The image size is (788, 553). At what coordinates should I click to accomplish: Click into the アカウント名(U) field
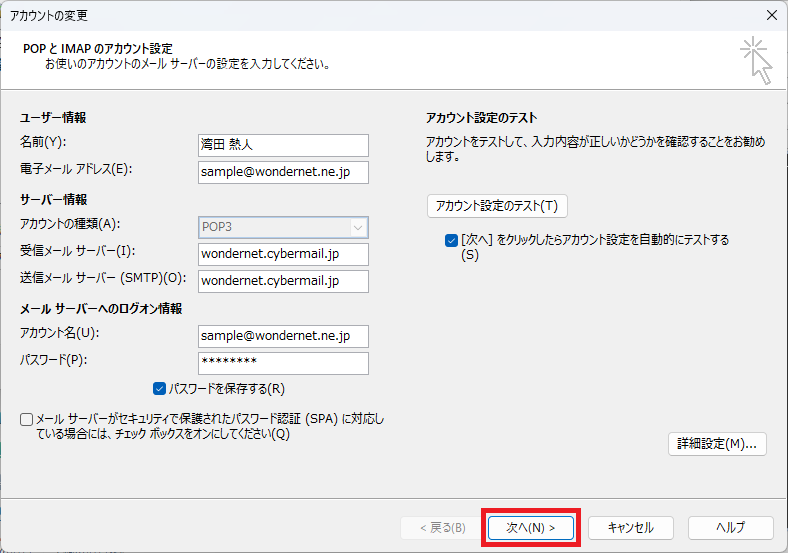283,336
